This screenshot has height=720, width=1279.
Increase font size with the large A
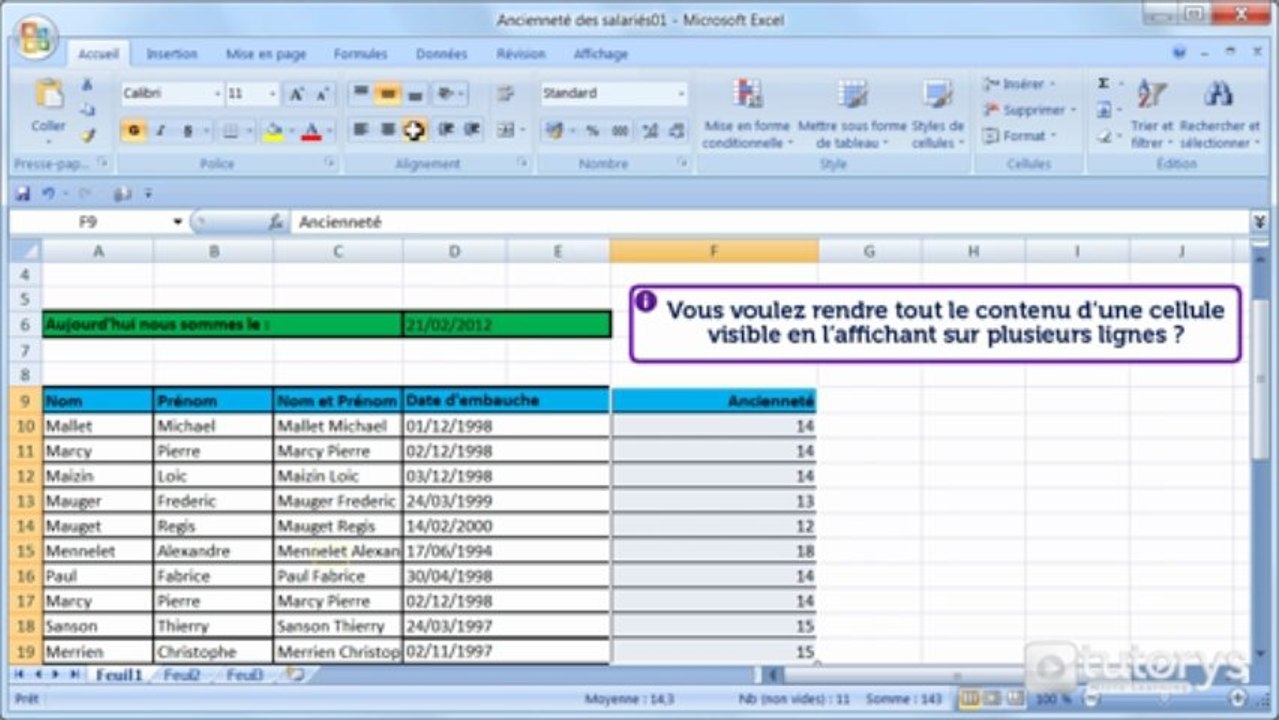point(296,94)
